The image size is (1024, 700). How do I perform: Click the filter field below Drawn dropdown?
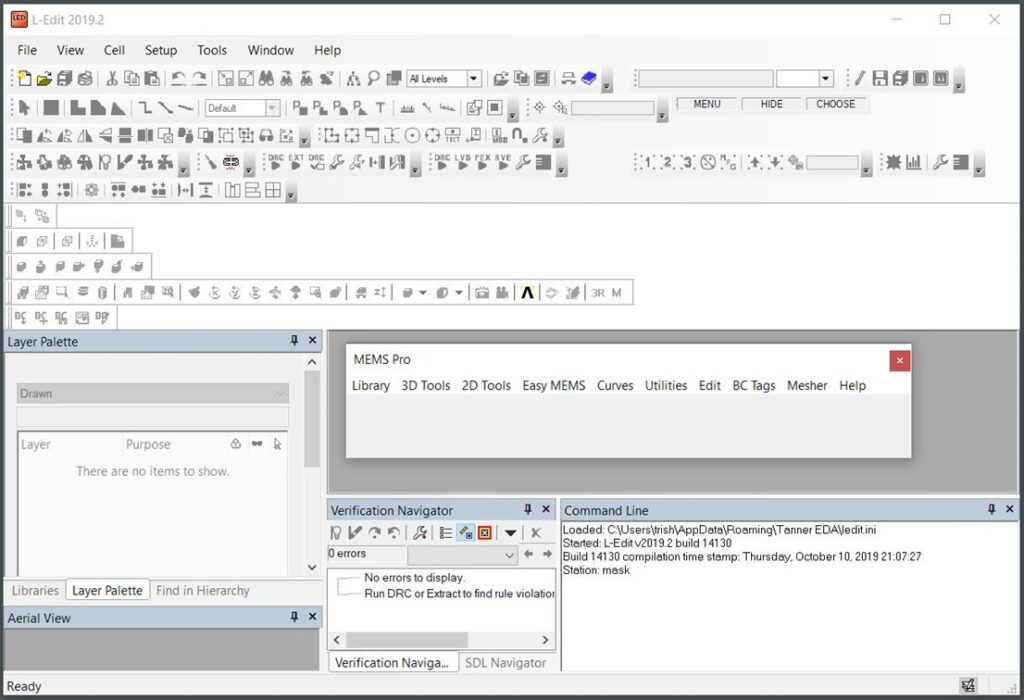153,417
